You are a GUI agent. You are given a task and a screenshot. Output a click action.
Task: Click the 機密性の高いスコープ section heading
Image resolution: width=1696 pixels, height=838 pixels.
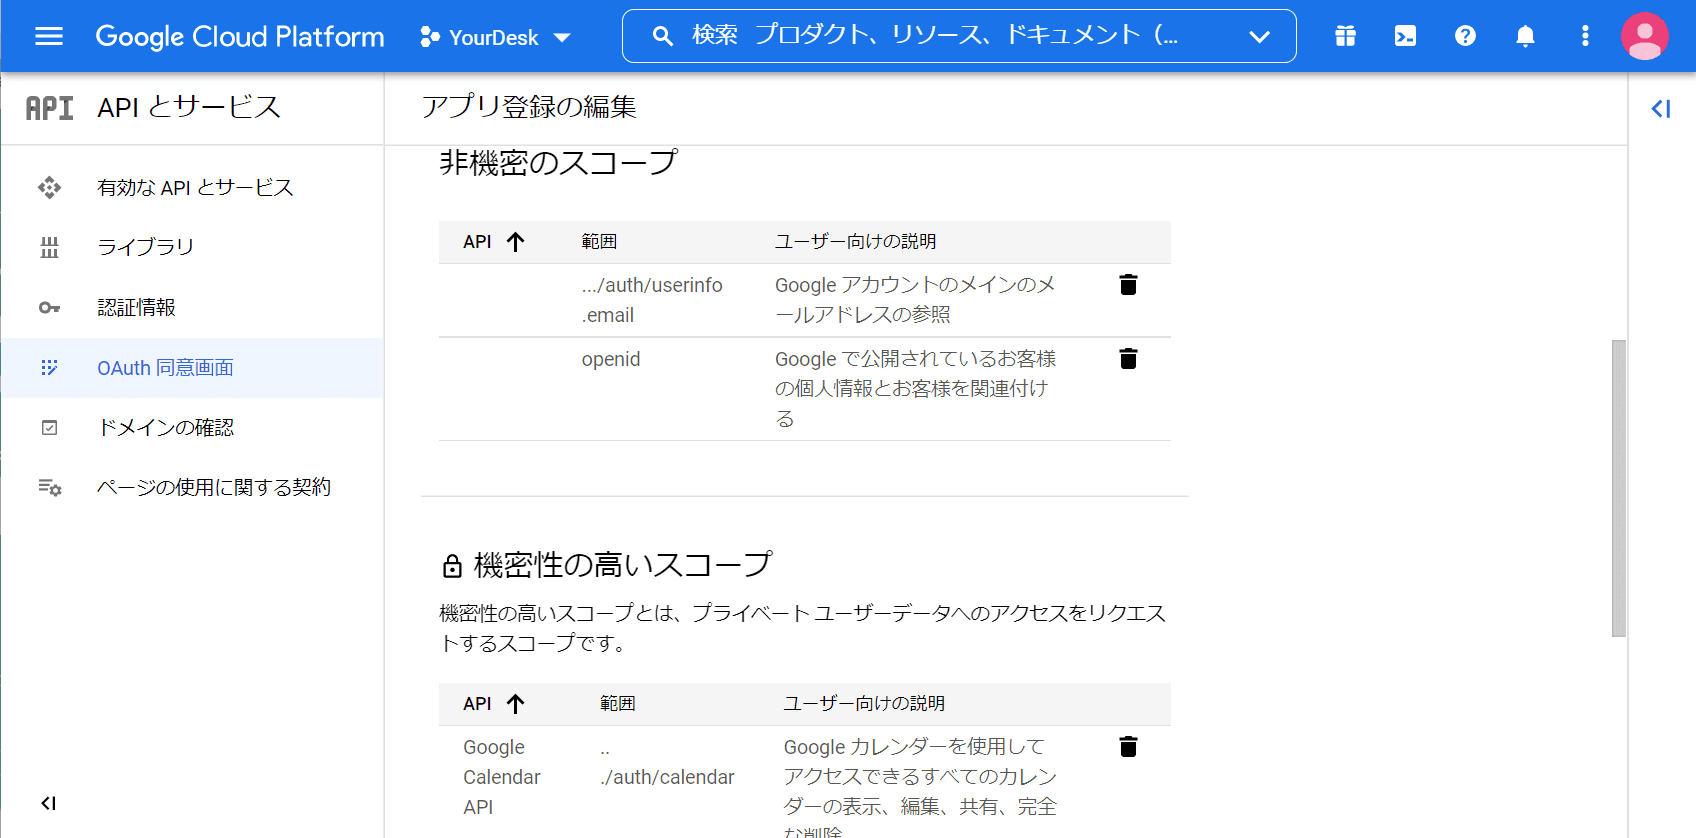[x=622, y=565]
